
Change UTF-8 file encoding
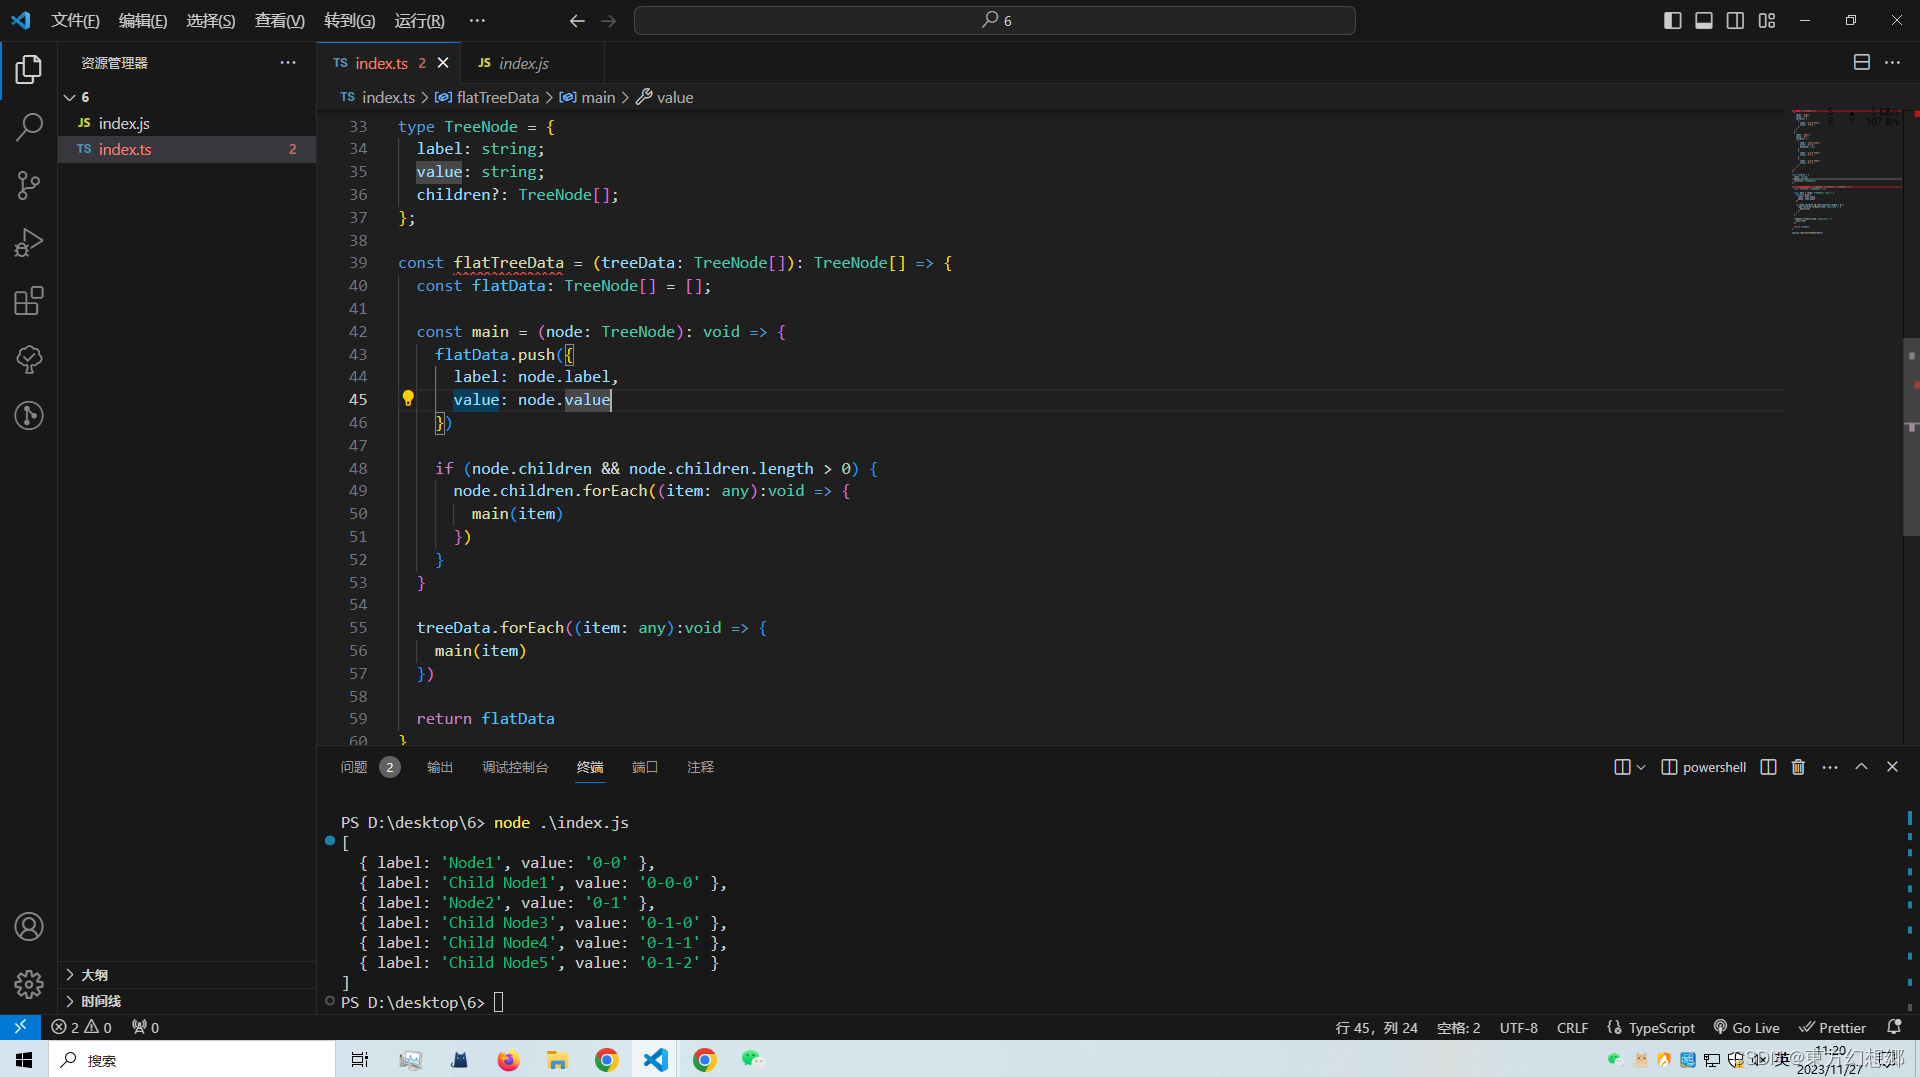pos(1518,1028)
